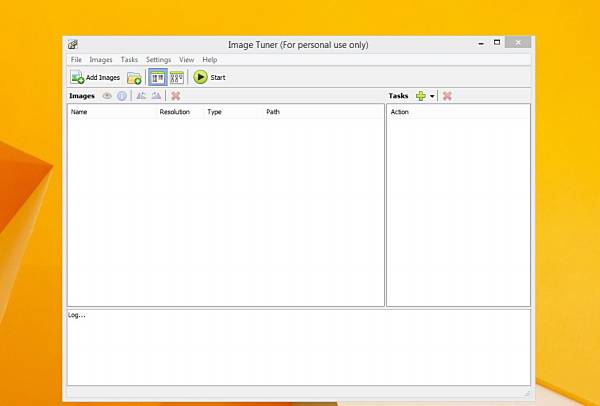Click the flip vertical icon
The width and height of the screenshot is (600, 406).
tap(156, 96)
